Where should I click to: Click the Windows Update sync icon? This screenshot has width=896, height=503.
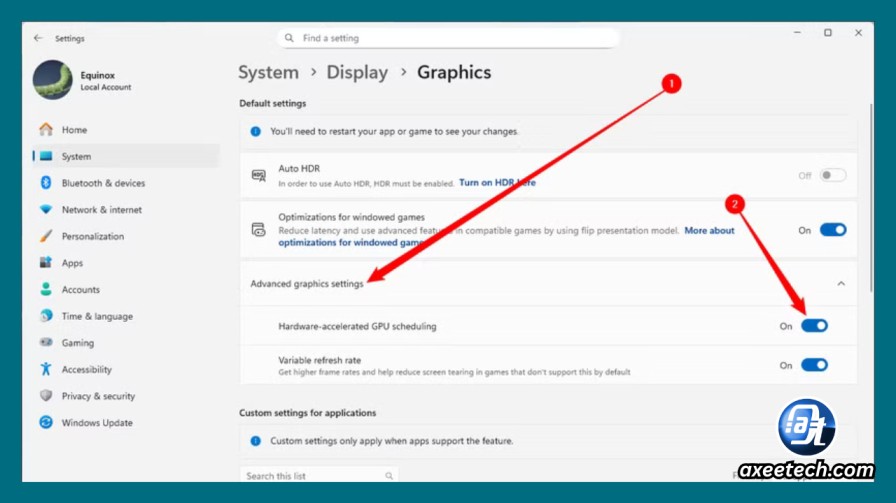(x=46, y=422)
